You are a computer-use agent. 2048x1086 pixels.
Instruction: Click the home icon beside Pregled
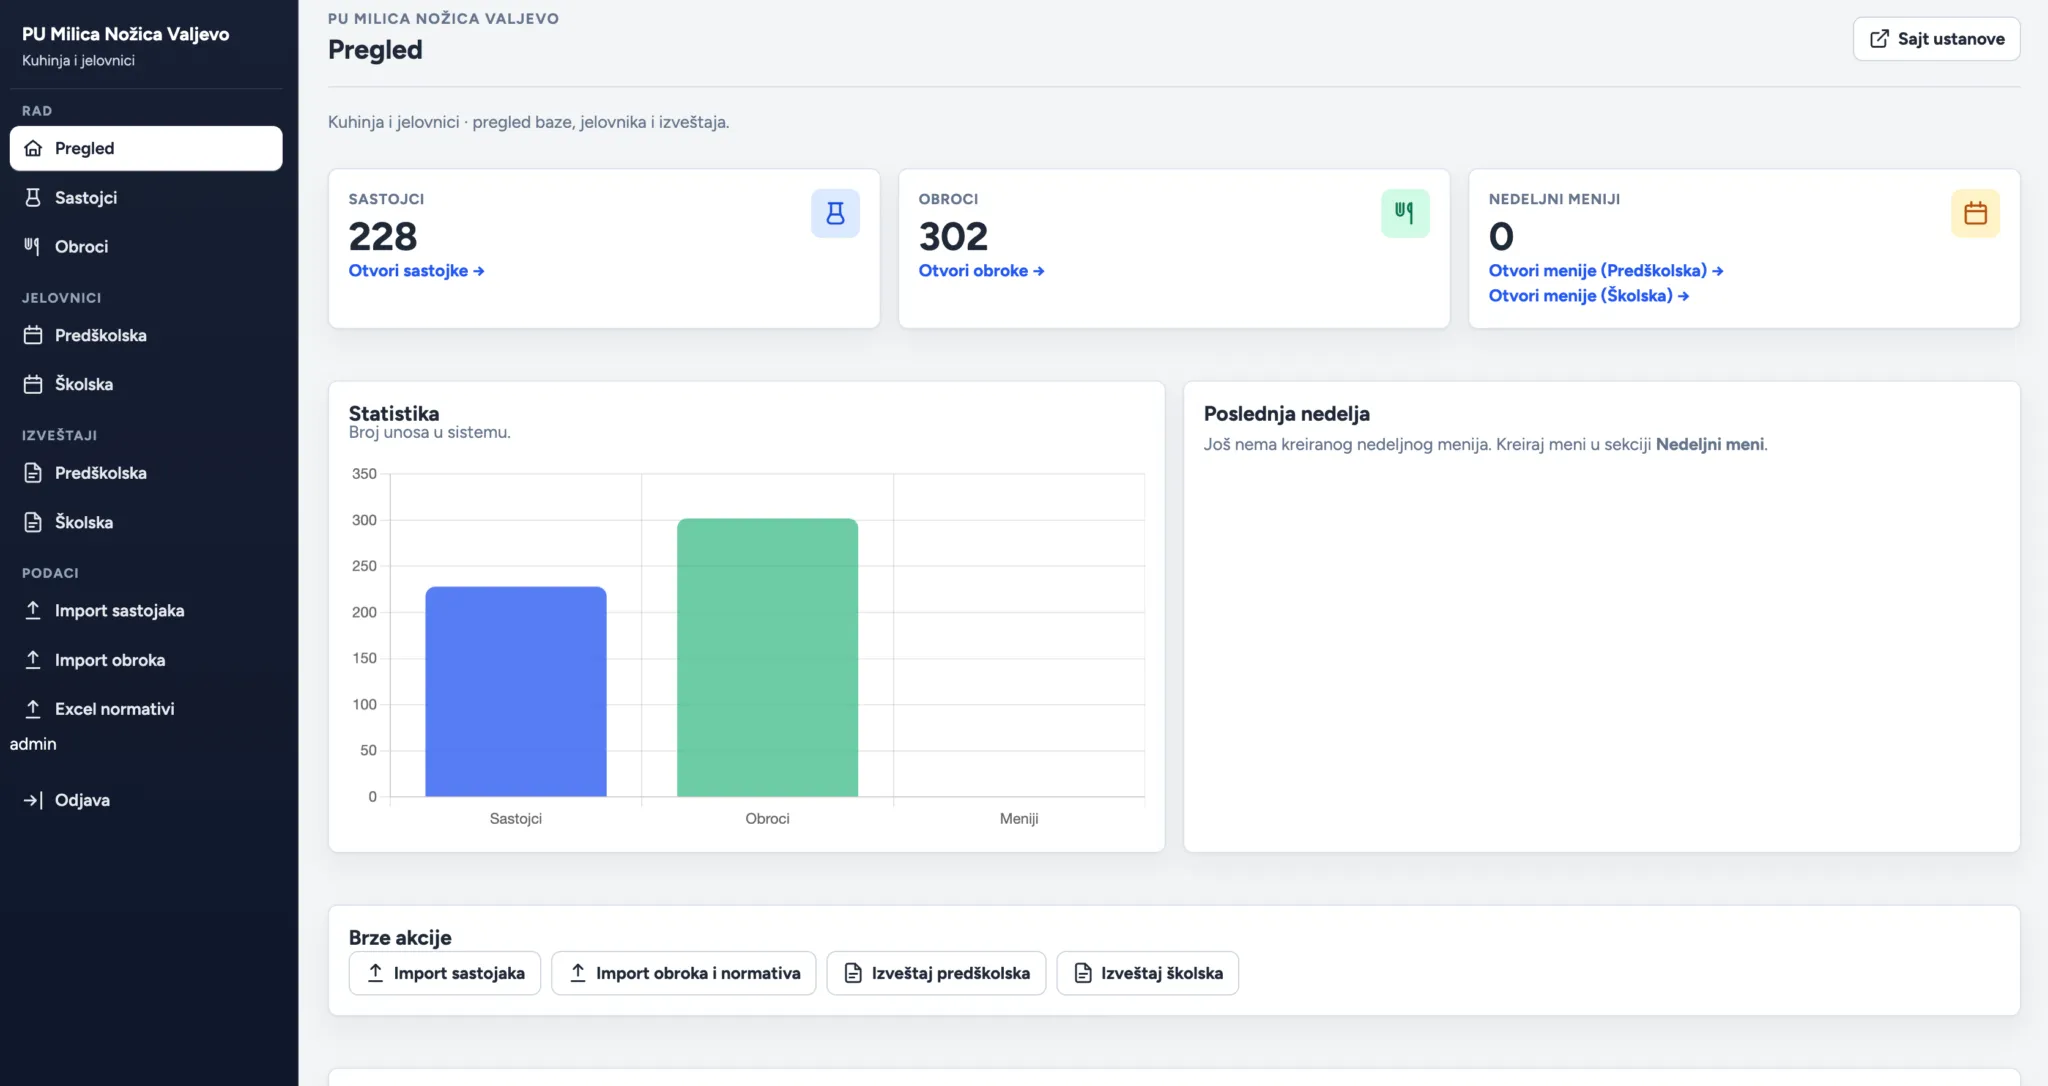(33, 148)
